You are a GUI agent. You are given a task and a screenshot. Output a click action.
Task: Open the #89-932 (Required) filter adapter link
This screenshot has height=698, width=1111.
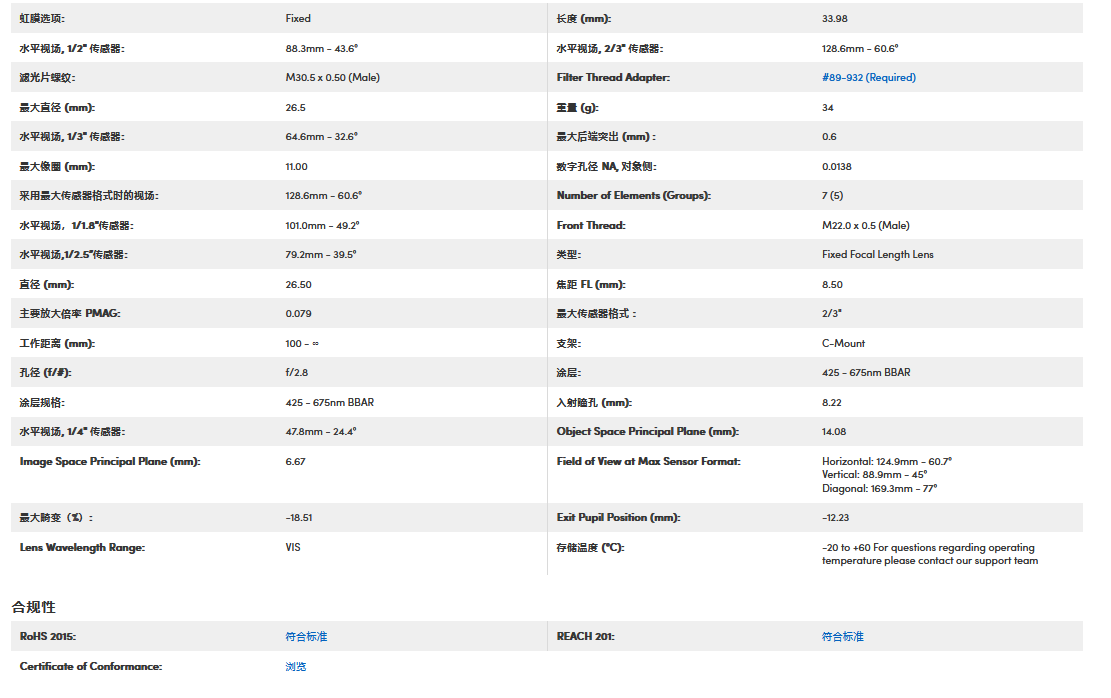[868, 78]
